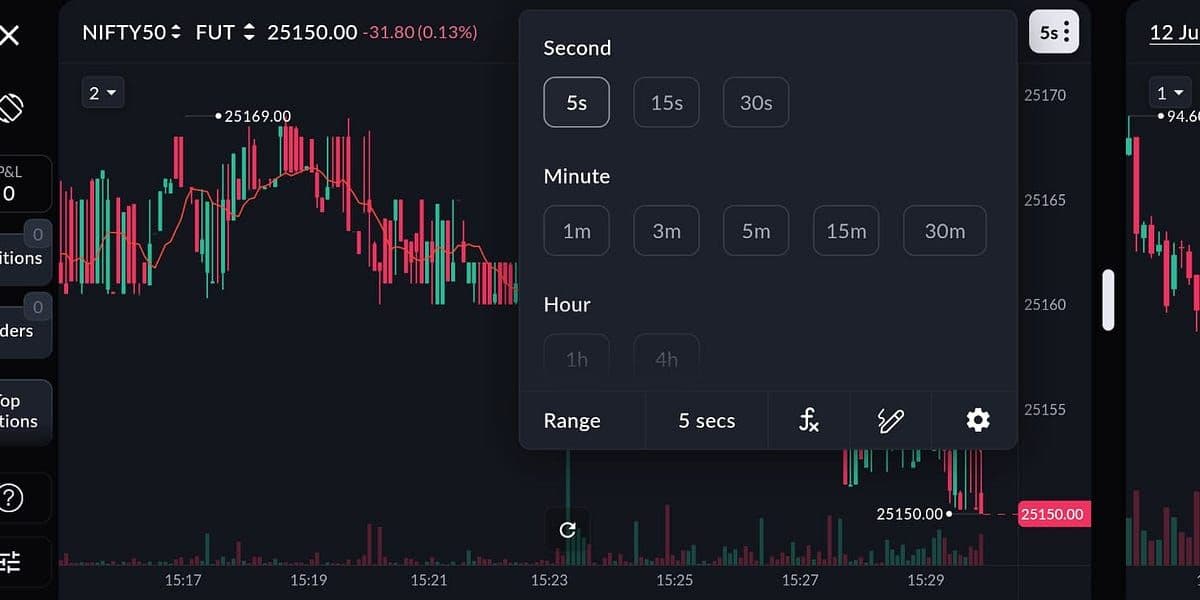The height and width of the screenshot is (600, 1200).
Task: Select the 5s interval option
Action: point(576,102)
